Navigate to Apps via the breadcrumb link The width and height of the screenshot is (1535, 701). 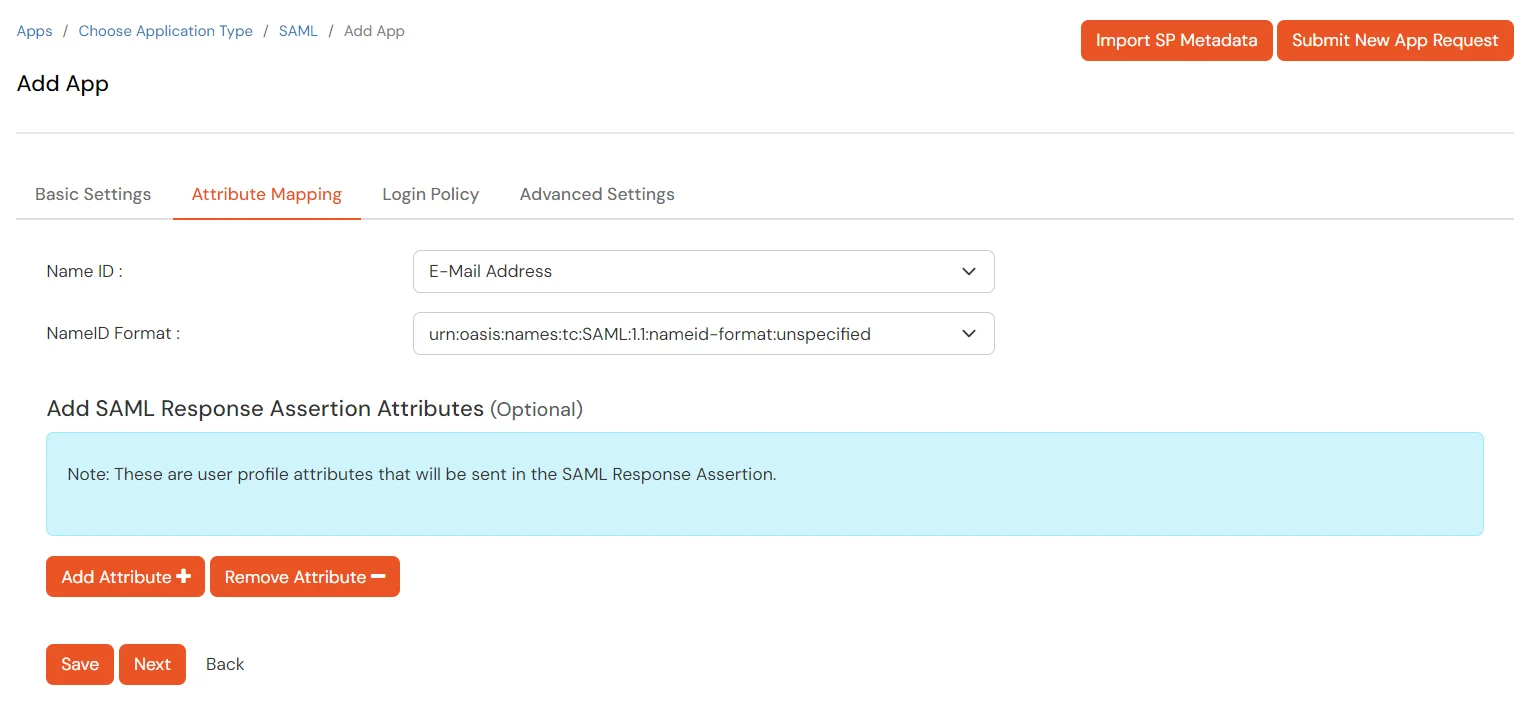coord(34,30)
